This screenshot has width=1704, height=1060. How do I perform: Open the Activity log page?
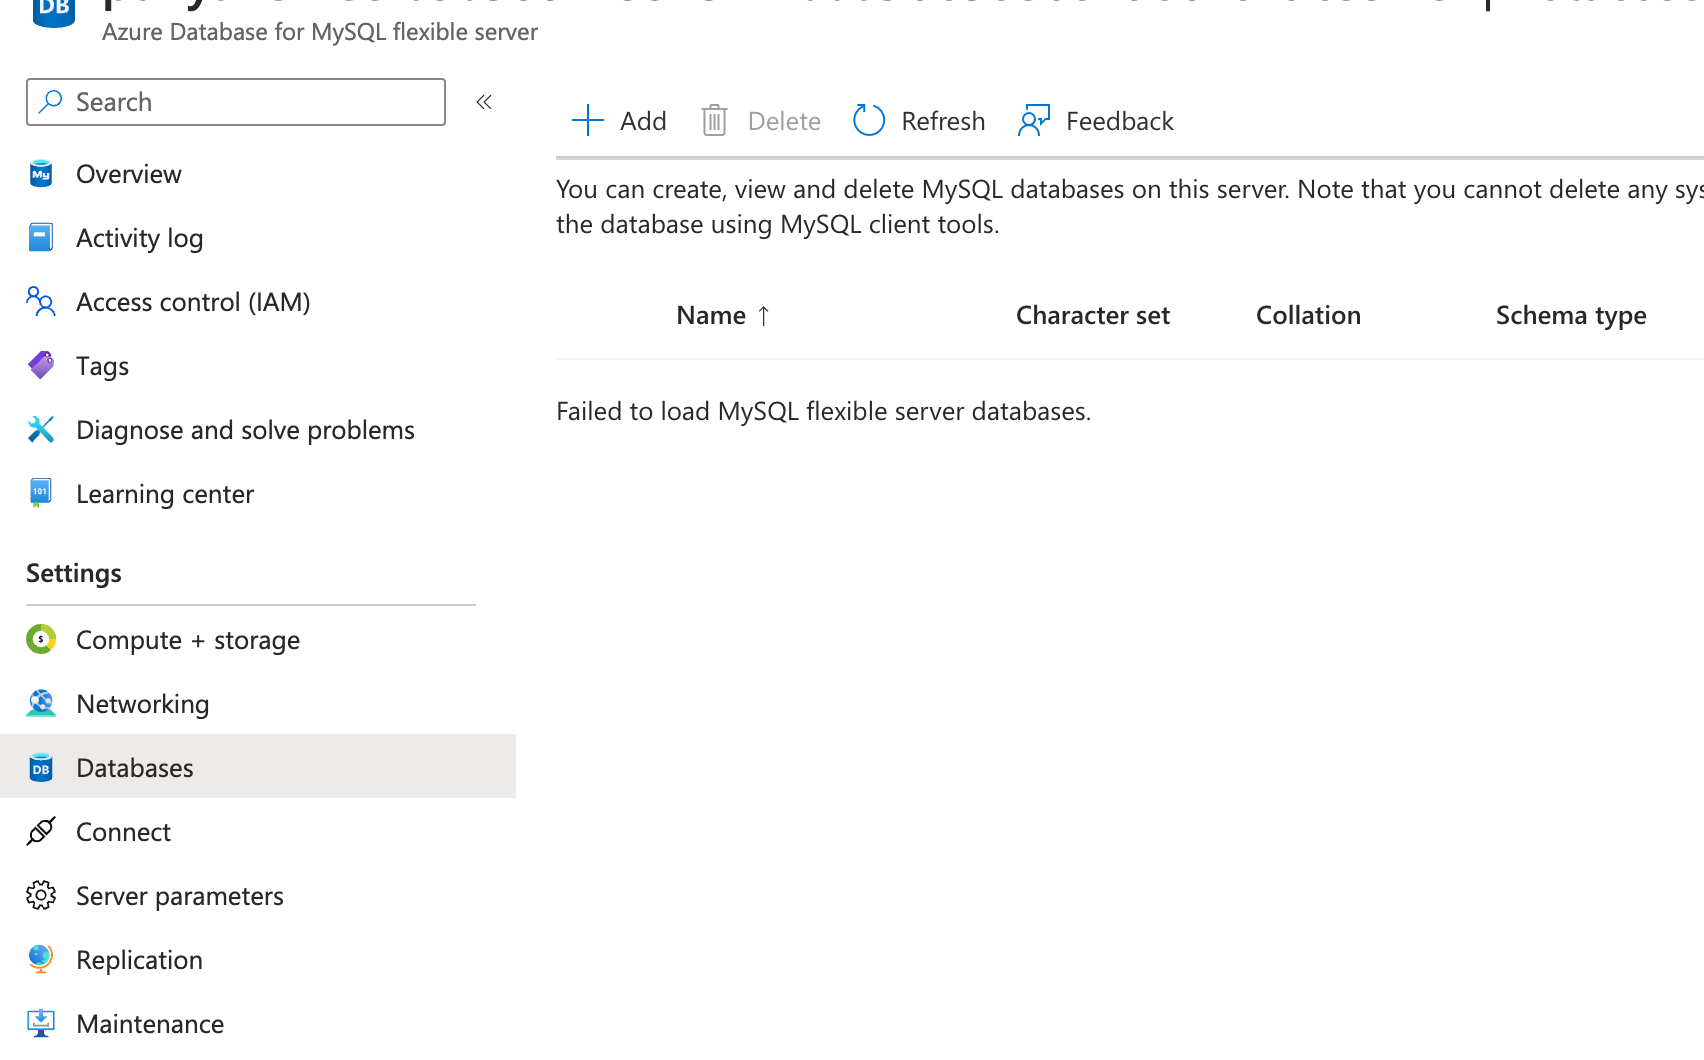point(139,238)
